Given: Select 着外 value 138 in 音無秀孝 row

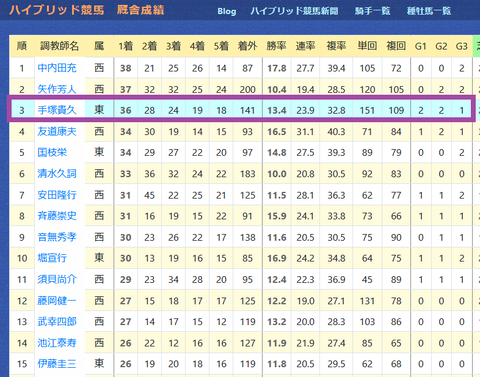Looking at the screenshot, I should pos(247,237).
